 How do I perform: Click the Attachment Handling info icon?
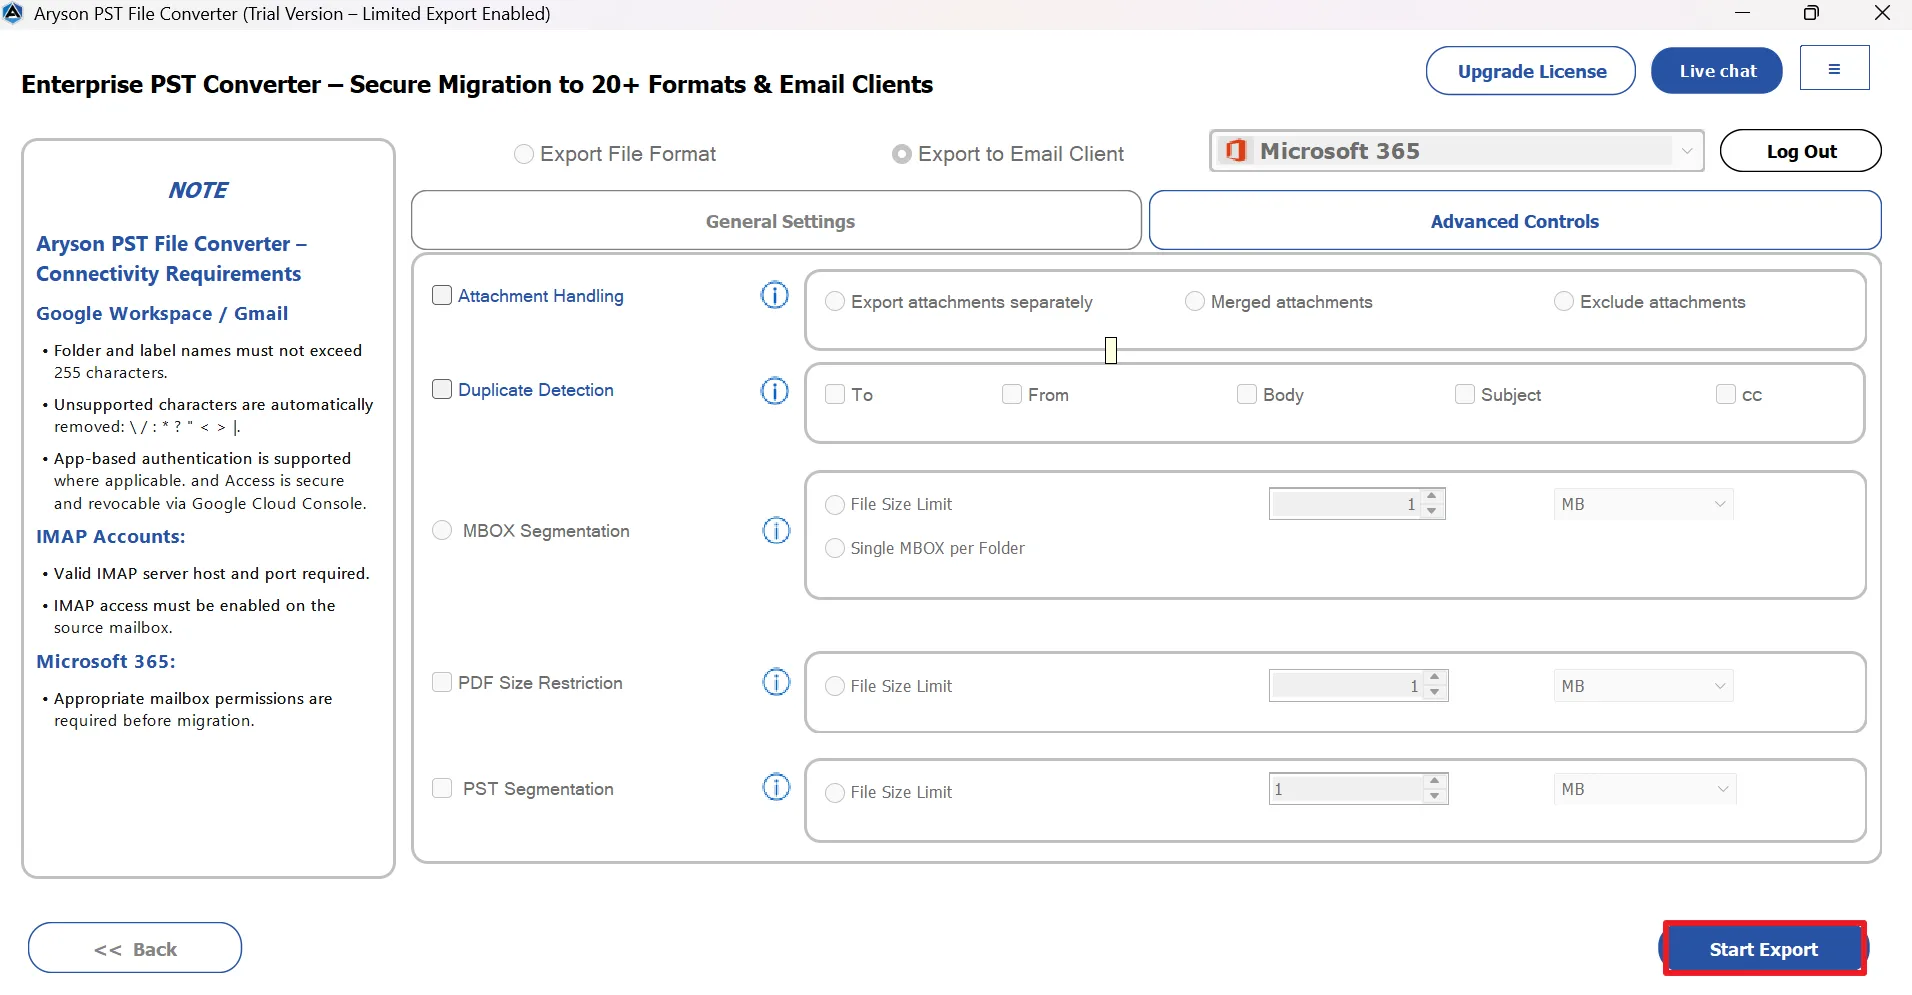click(x=775, y=295)
